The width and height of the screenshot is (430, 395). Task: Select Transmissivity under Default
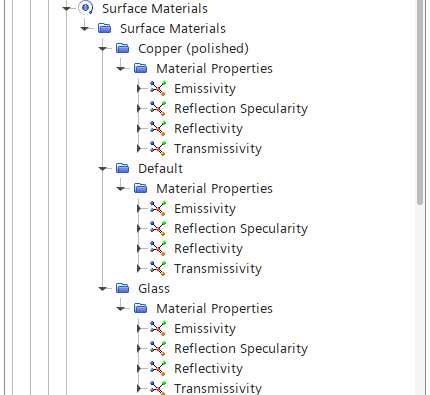(x=218, y=269)
